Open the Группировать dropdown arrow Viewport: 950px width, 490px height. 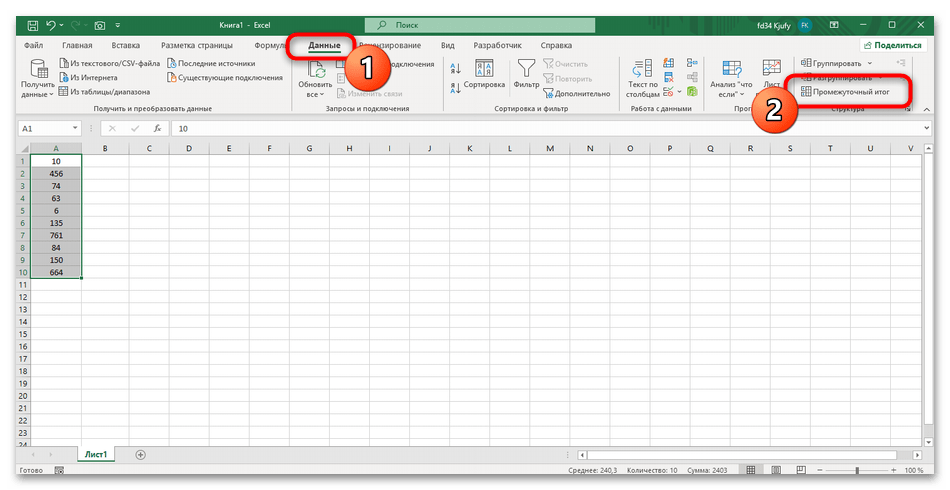(x=870, y=63)
